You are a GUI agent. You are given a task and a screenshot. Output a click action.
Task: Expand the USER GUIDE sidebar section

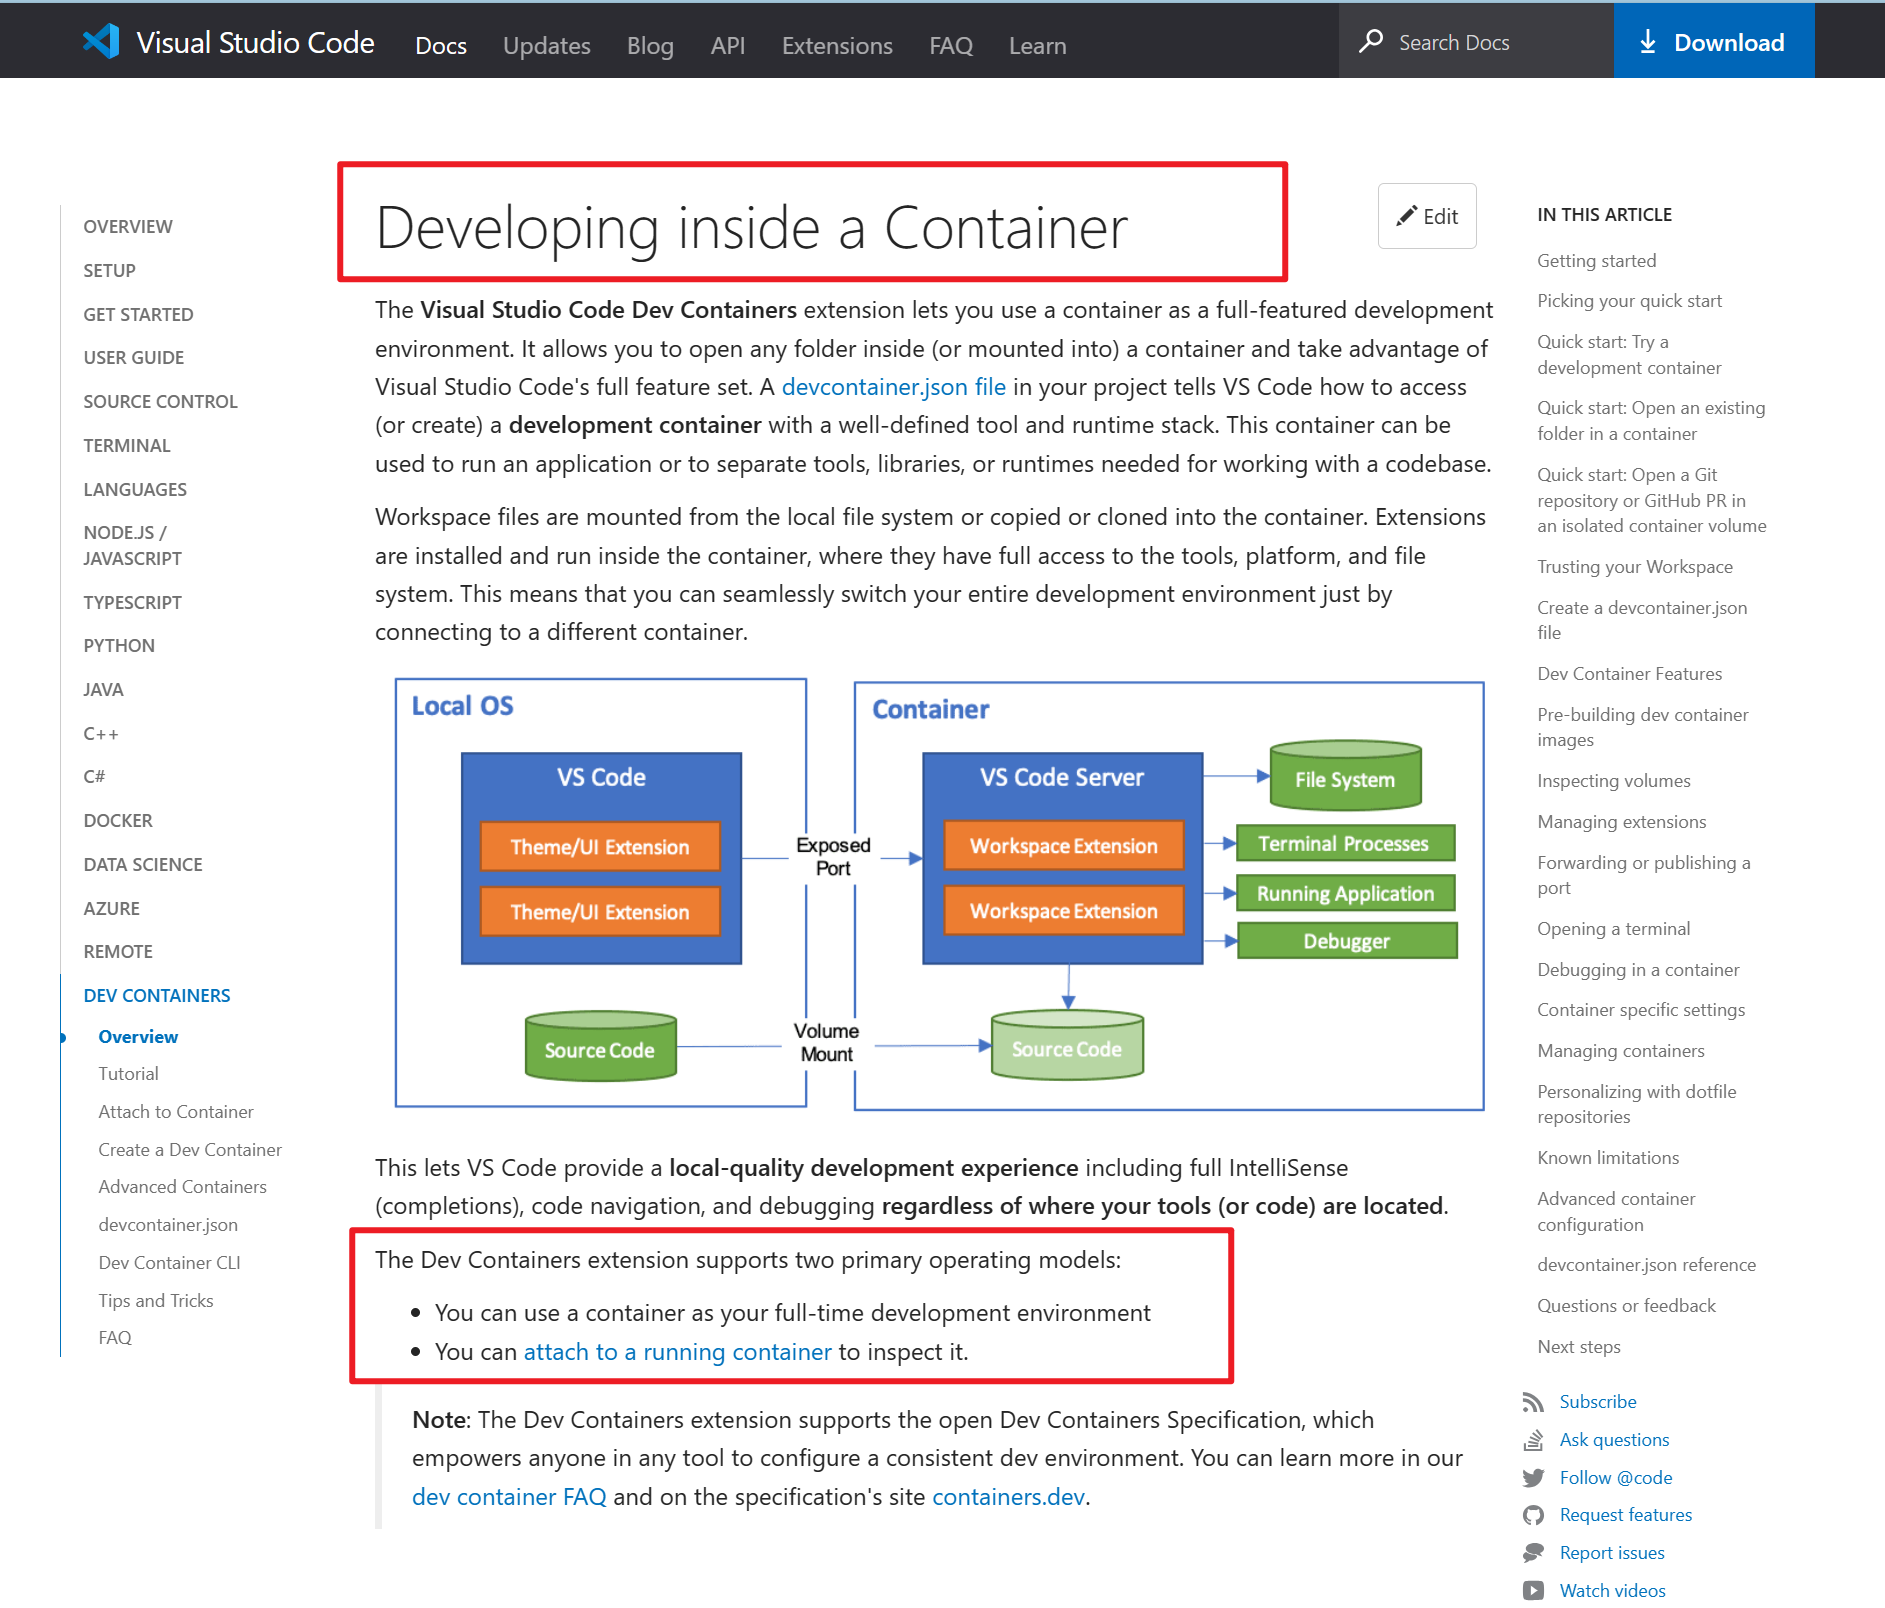coord(133,357)
